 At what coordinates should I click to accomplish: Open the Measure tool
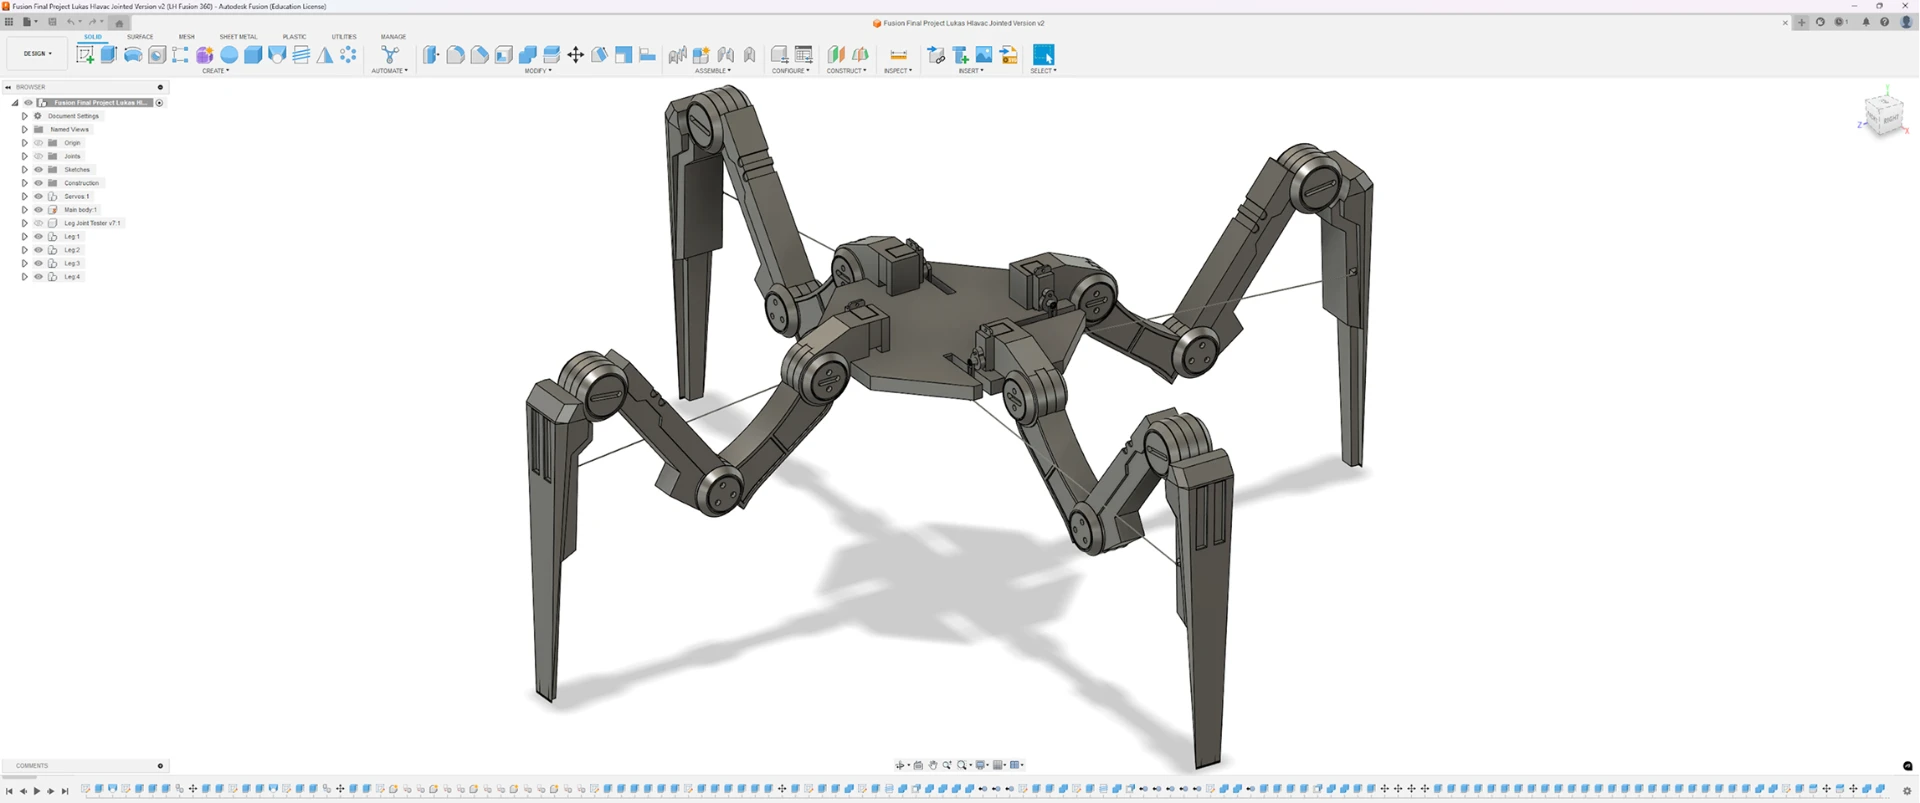(x=898, y=55)
